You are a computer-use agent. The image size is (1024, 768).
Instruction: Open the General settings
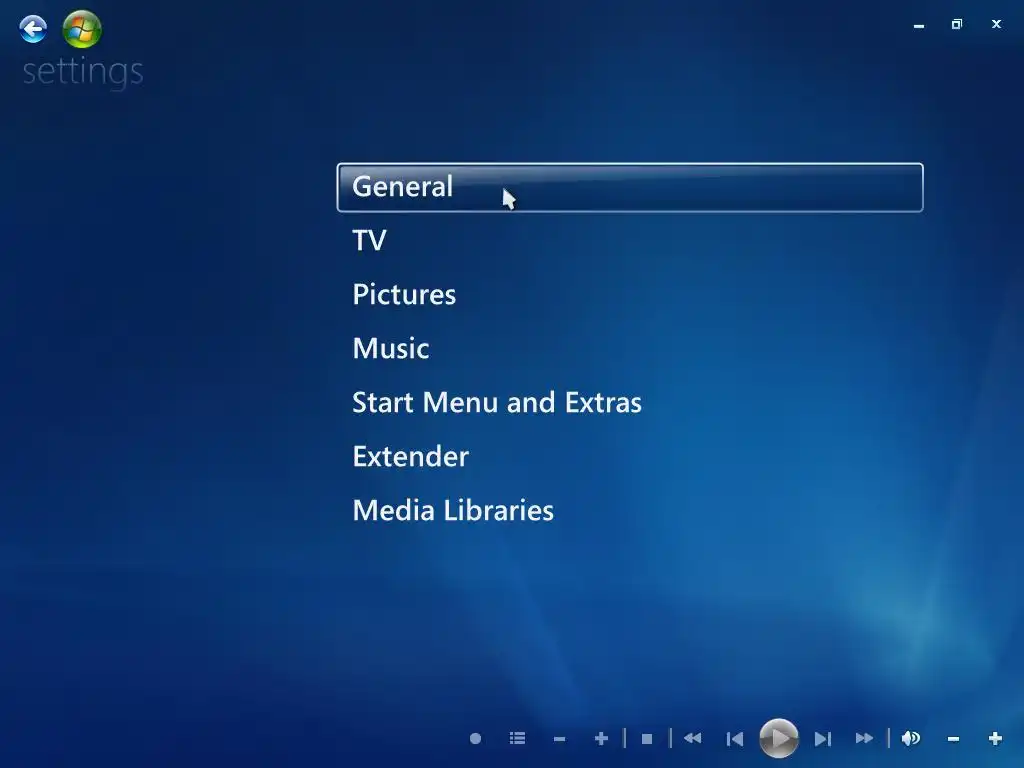(630, 187)
